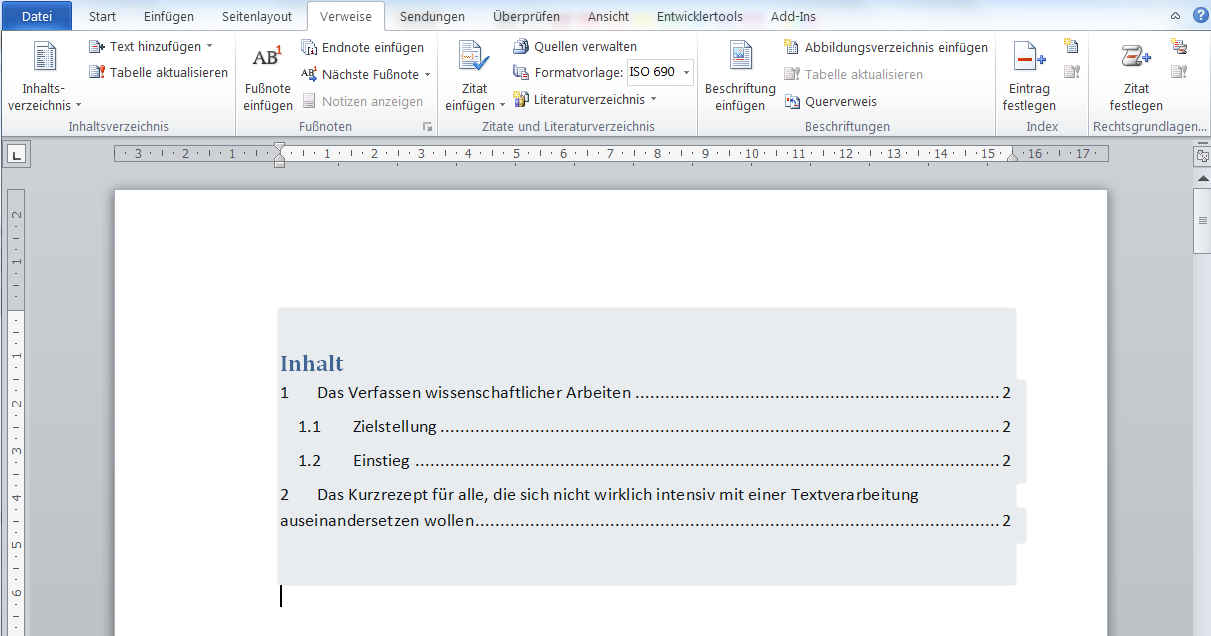Open the Fußnoten dialog launcher
The width and height of the screenshot is (1211, 636).
coord(427,127)
